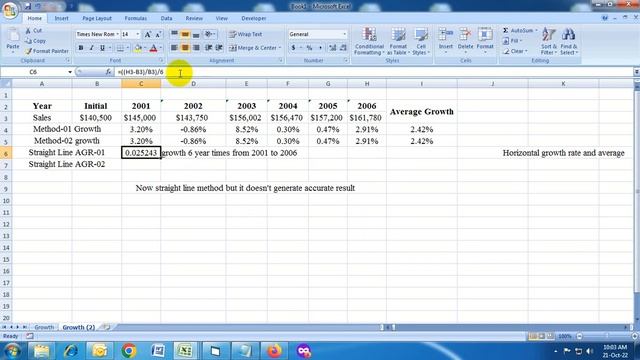
Task: Select cell with $161,780 sales value
Action: click(x=367, y=118)
